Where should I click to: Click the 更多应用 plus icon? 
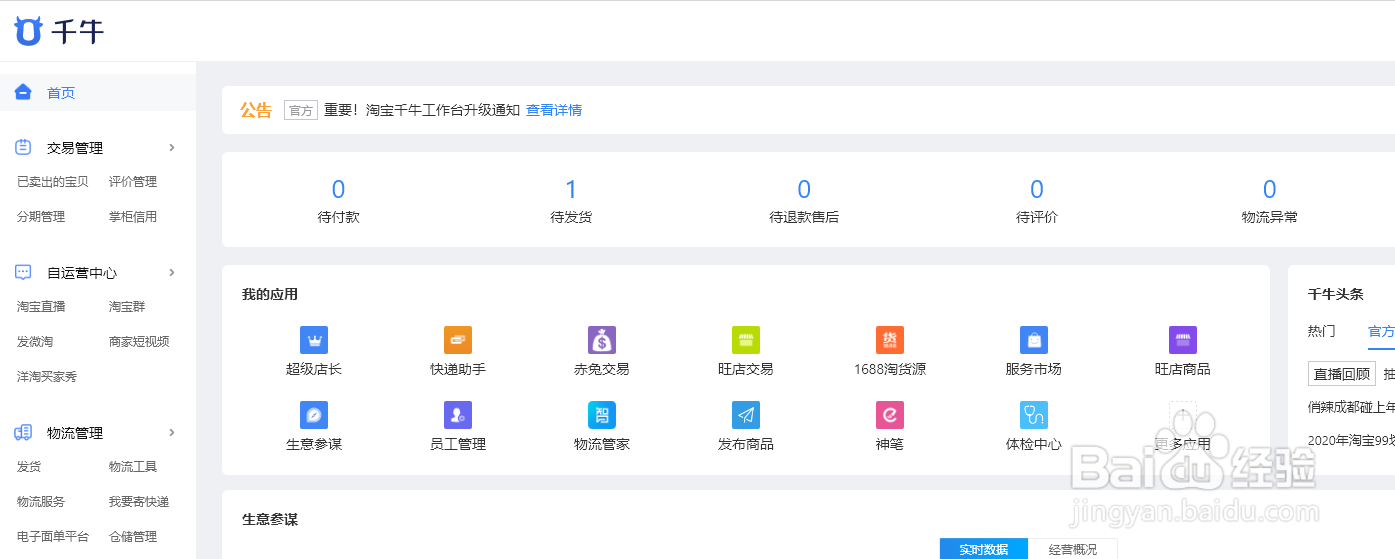click(1183, 415)
